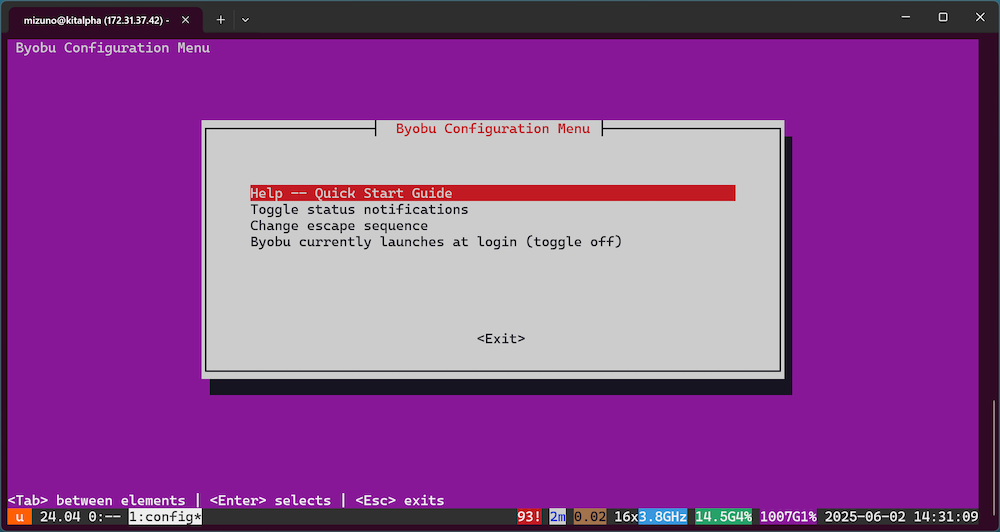Click the 14.5G4% memory indicator
The width and height of the screenshot is (1000, 532).
pyautogui.click(x=724, y=517)
